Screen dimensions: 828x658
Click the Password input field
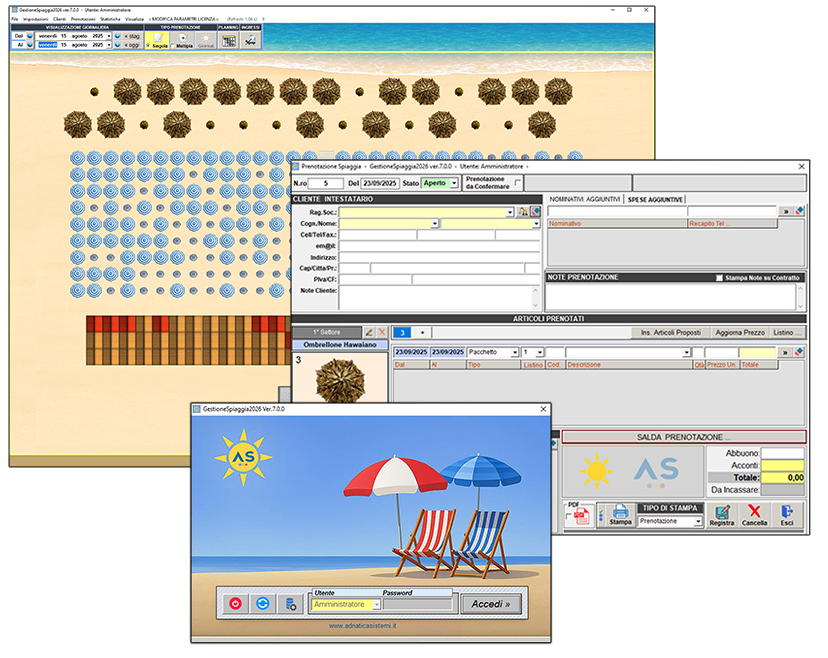418,605
